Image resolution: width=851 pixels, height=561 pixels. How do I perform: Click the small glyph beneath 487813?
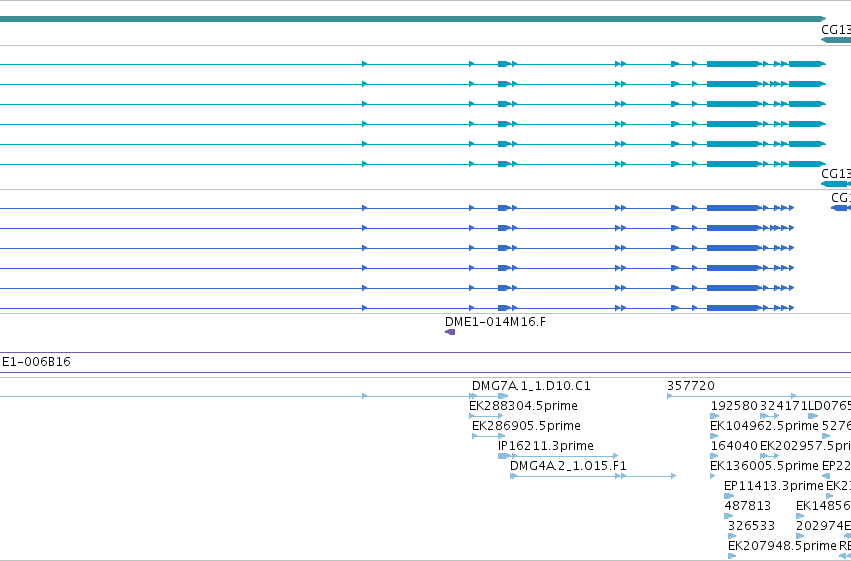tap(728, 516)
